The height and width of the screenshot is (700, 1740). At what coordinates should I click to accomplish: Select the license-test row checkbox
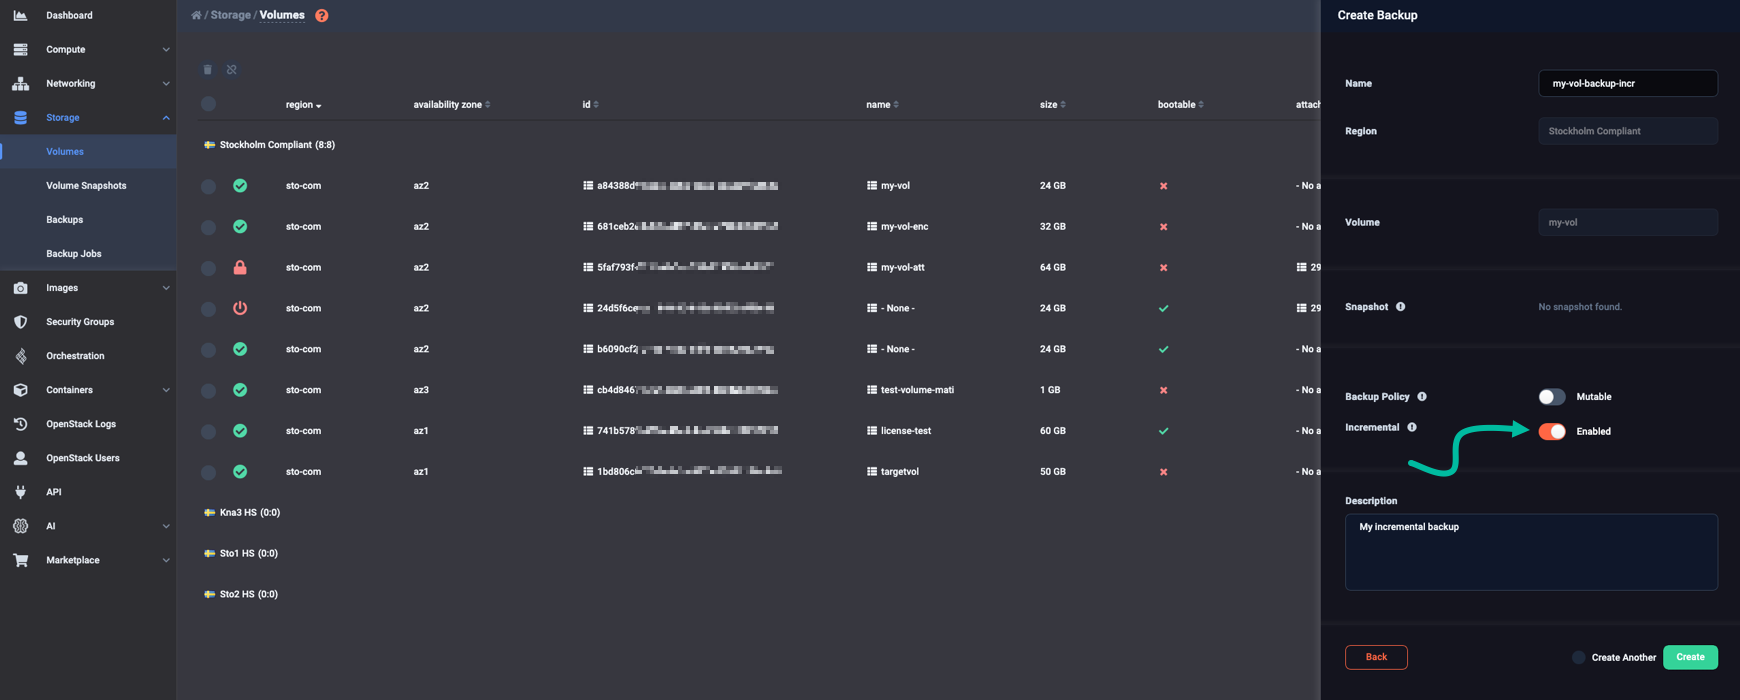(x=208, y=431)
